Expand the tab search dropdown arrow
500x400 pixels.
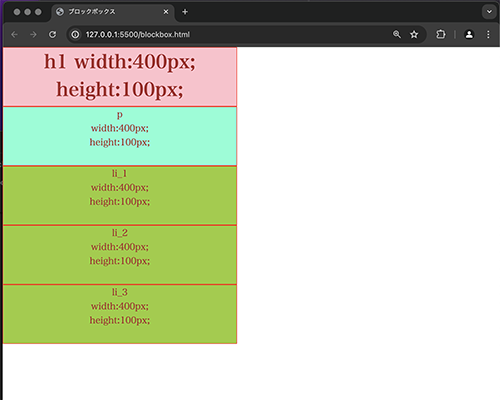489,12
